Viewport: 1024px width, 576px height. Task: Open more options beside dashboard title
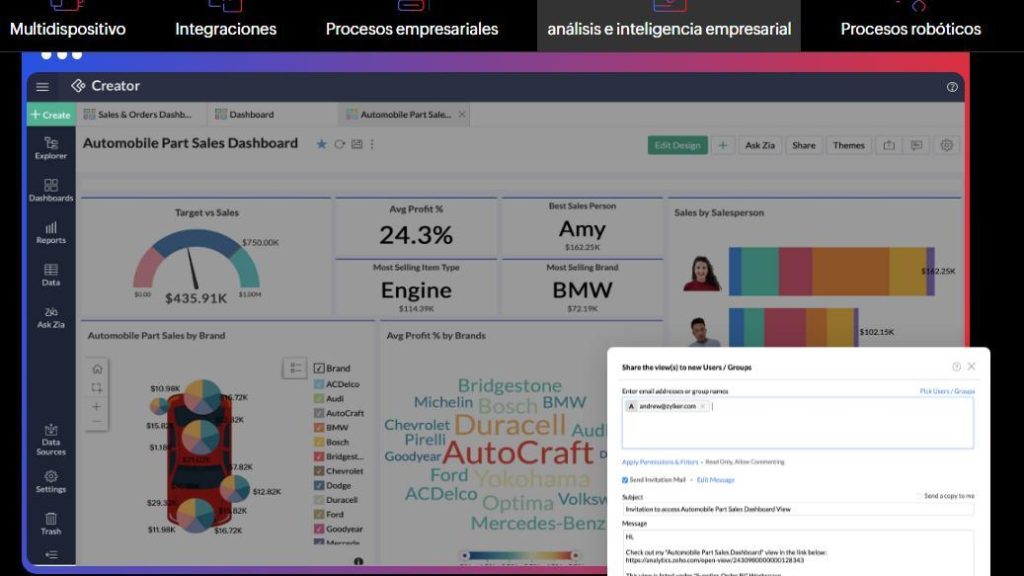(372, 144)
